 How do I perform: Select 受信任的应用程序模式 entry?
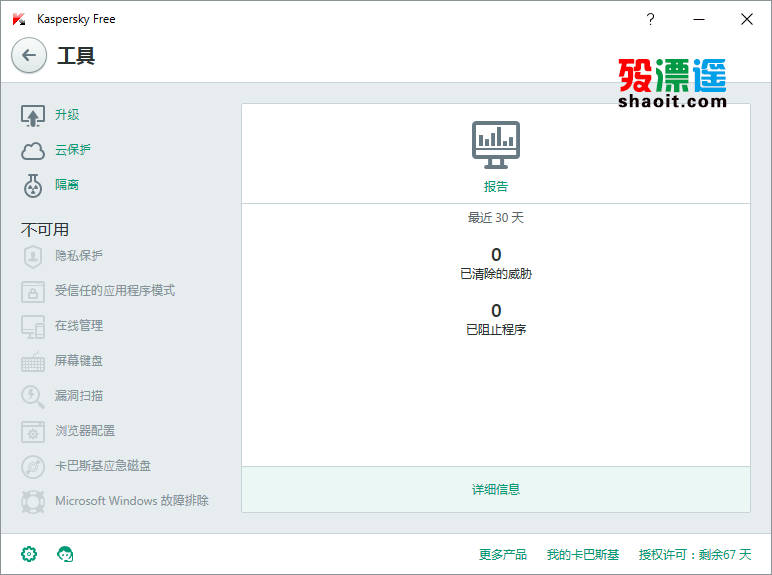pos(115,290)
